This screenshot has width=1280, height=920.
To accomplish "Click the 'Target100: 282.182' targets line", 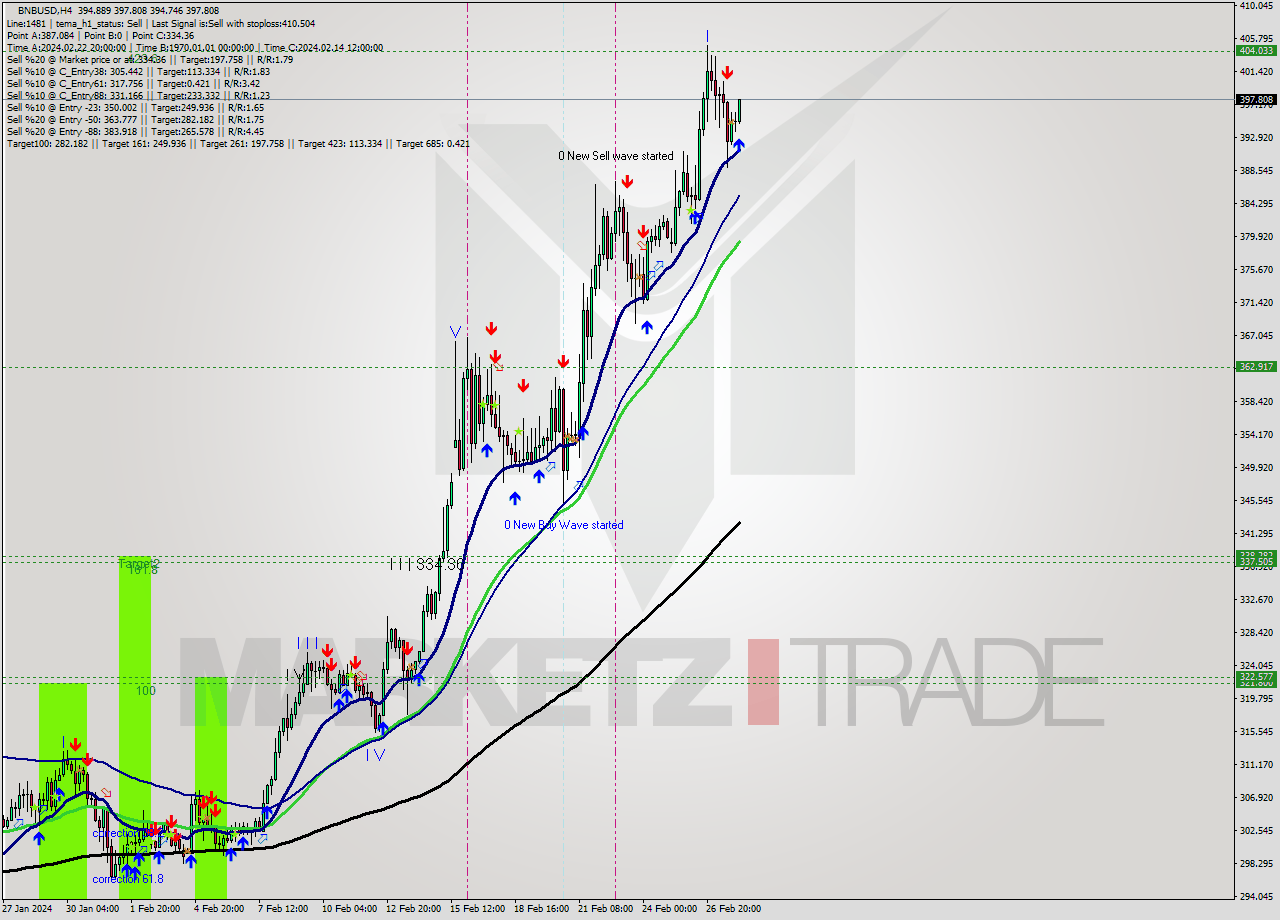I will click(x=238, y=143).
